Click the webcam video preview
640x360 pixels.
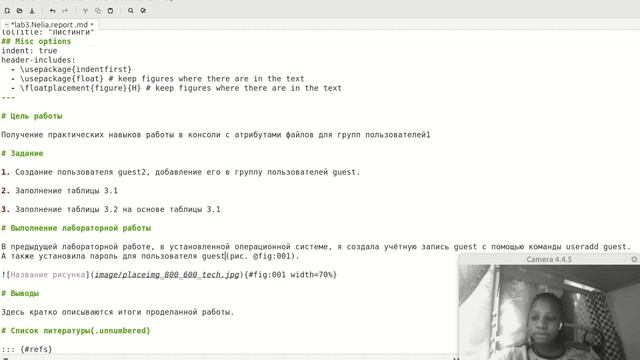click(x=549, y=312)
